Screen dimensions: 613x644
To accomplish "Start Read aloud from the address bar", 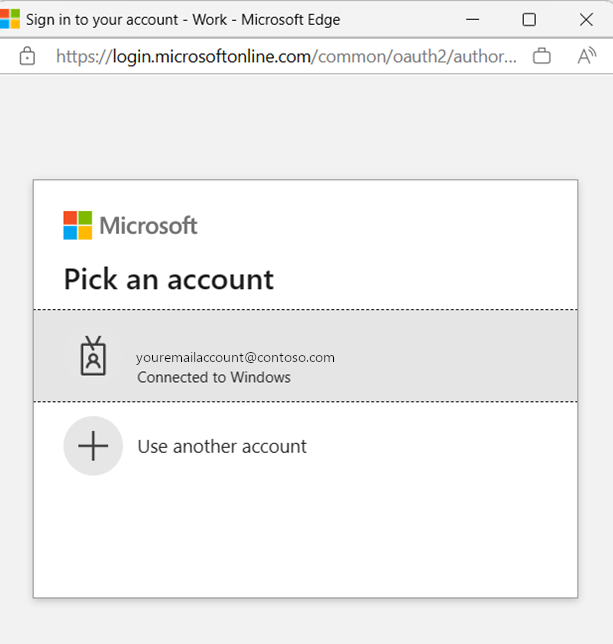I will [587, 57].
